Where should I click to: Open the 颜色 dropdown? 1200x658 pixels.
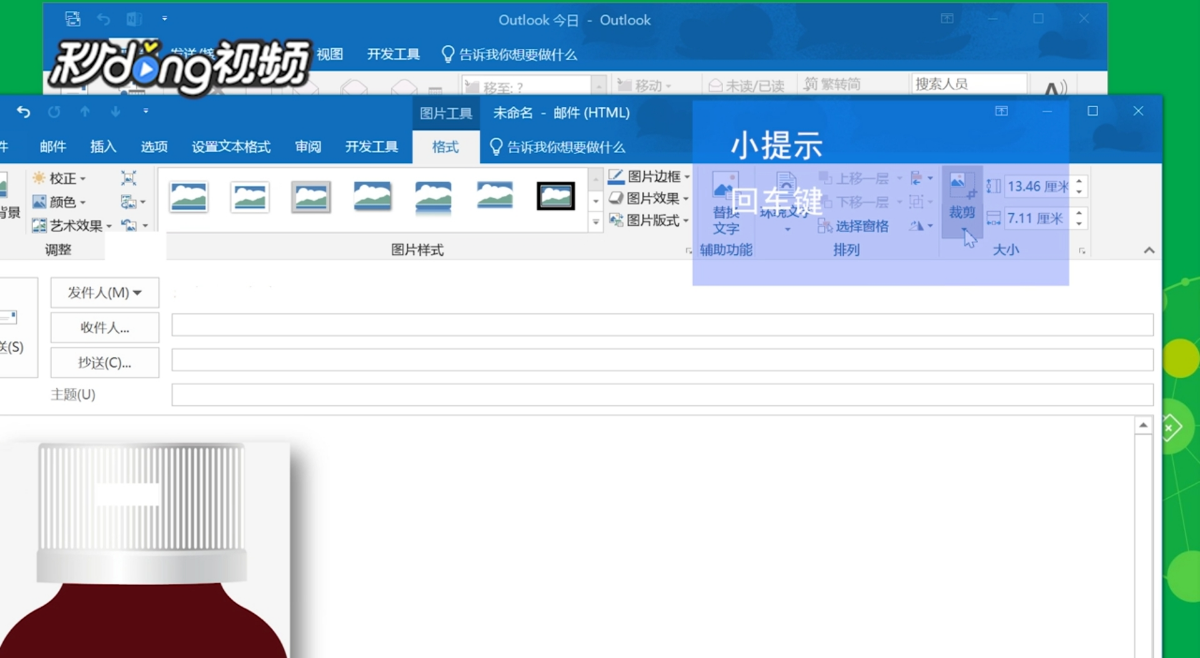[x=60, y=202]
